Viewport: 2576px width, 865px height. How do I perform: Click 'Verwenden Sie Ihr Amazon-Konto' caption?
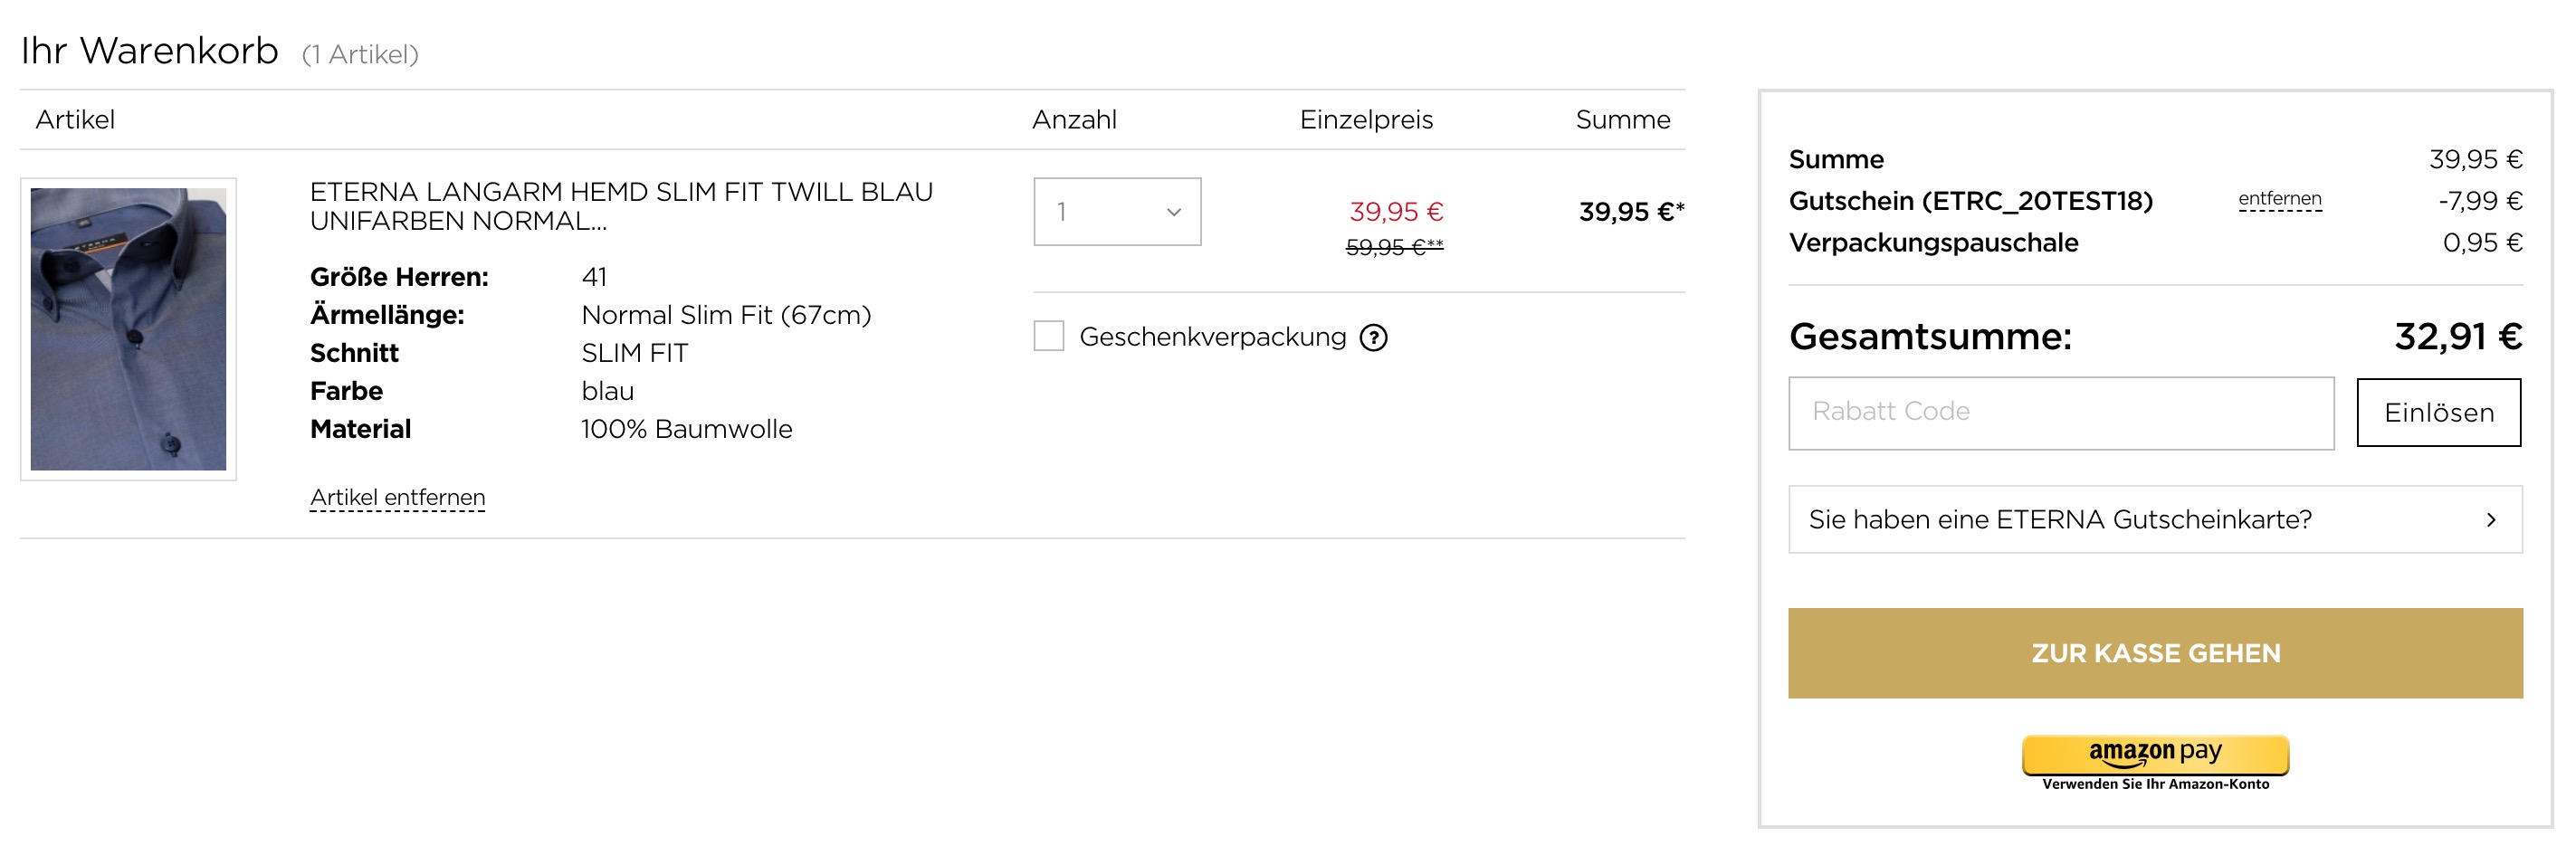click(x=2155, y=785)
